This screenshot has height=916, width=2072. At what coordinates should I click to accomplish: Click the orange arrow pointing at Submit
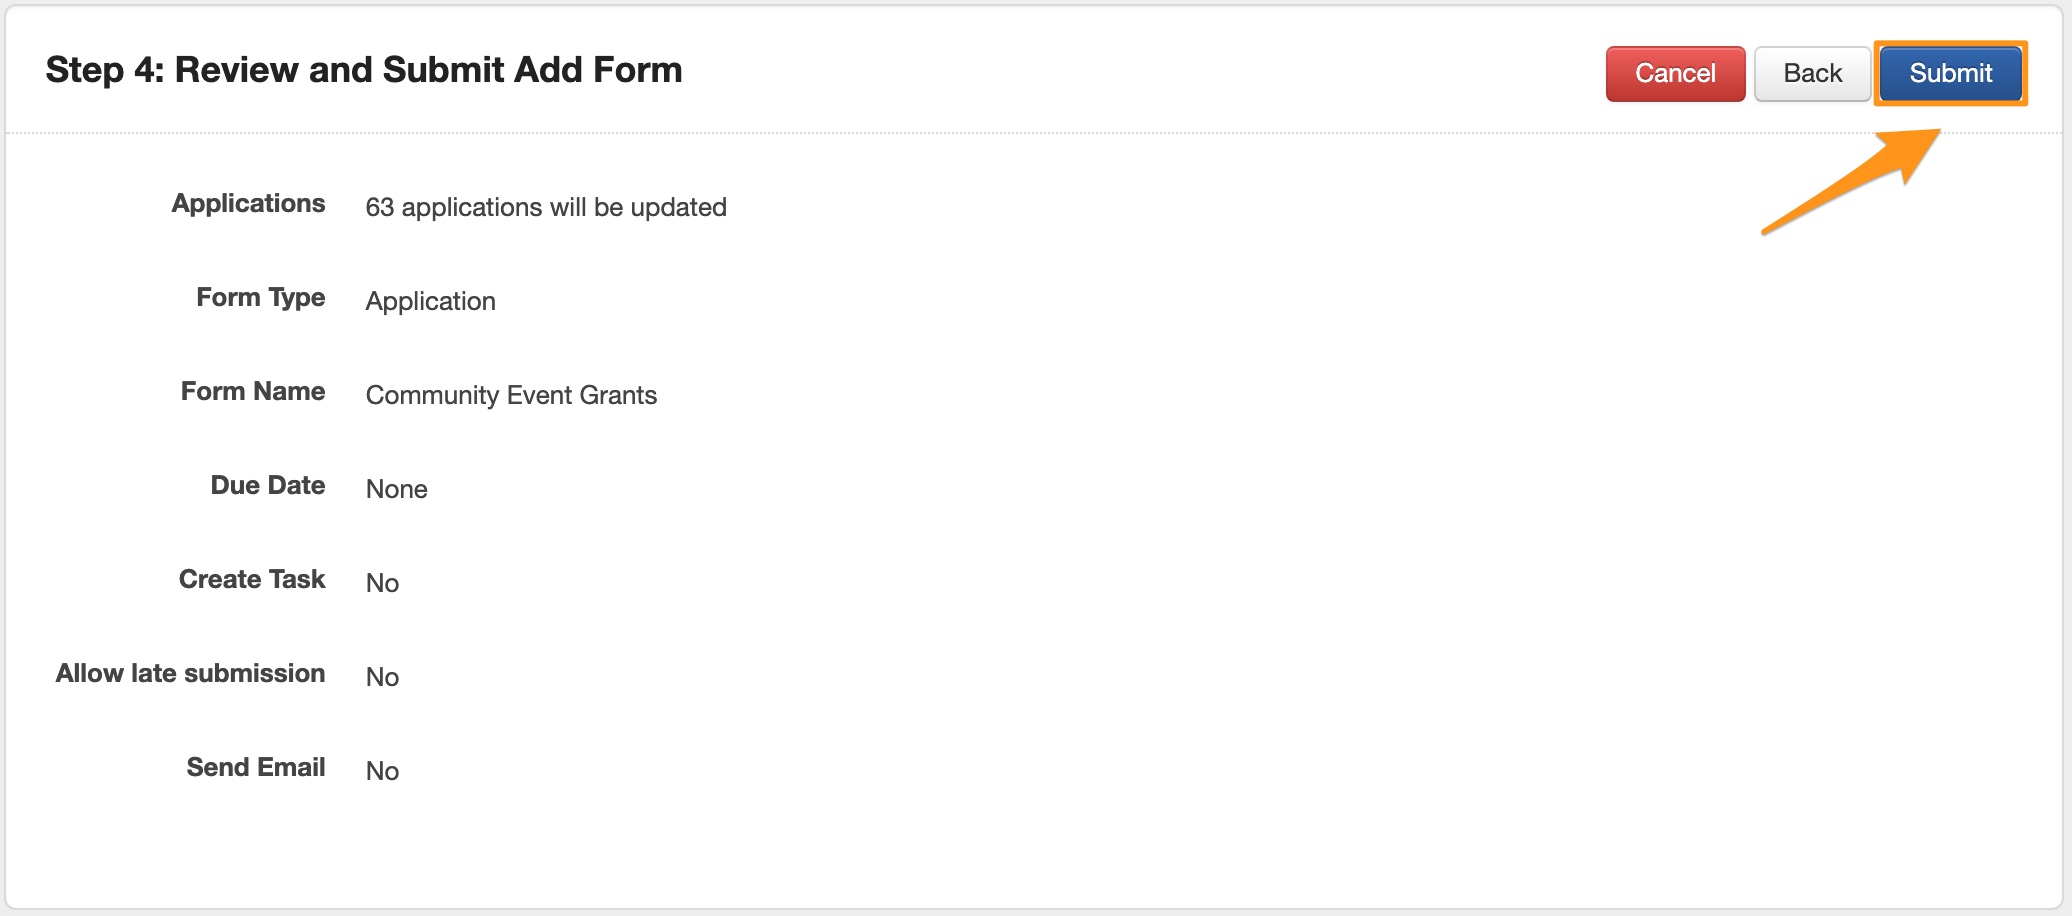pos(1850,183)
